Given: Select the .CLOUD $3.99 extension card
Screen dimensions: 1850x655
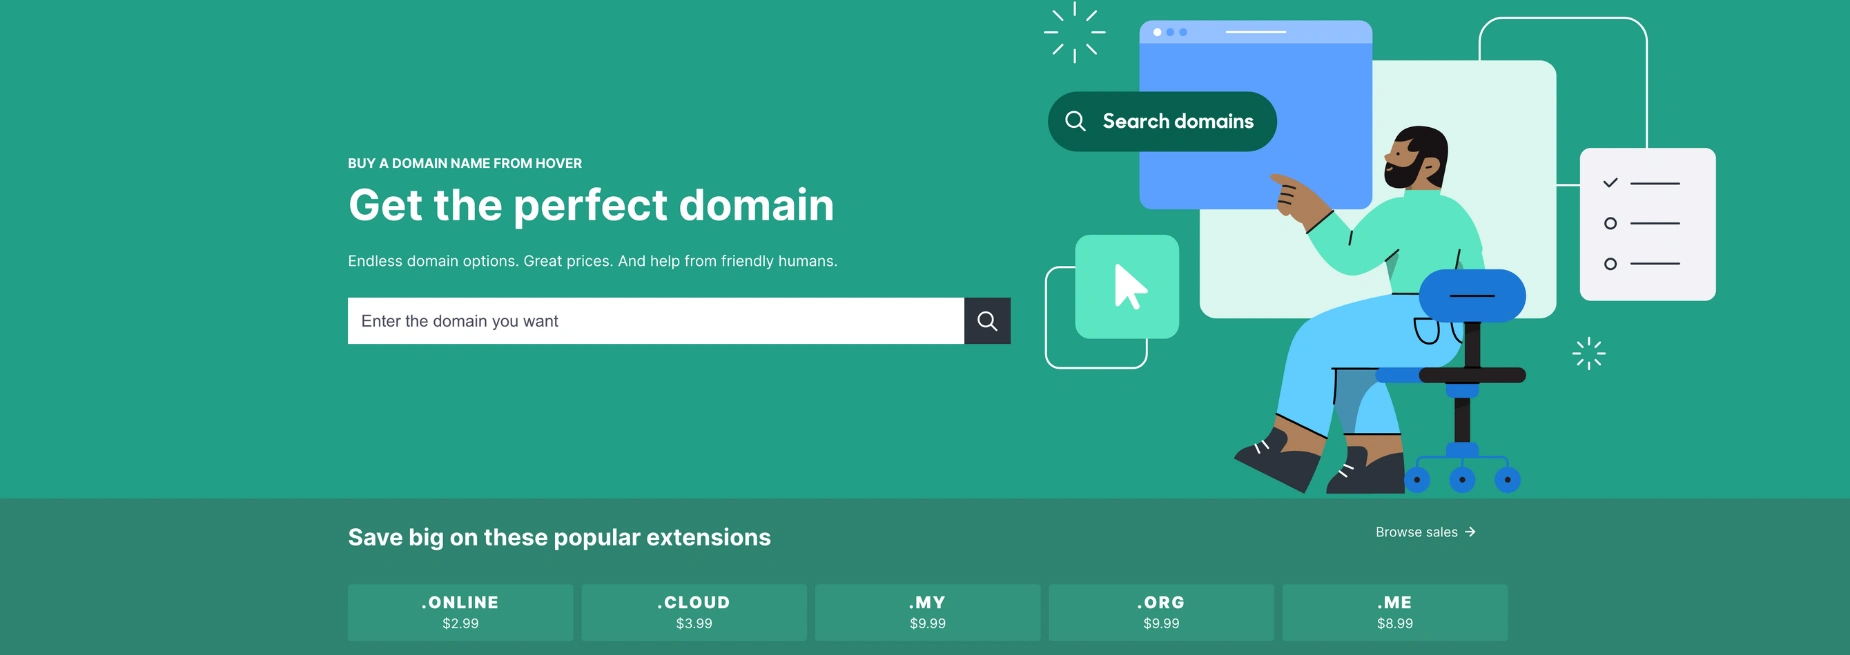Looking at the screenshot, I should coord(694,612).
